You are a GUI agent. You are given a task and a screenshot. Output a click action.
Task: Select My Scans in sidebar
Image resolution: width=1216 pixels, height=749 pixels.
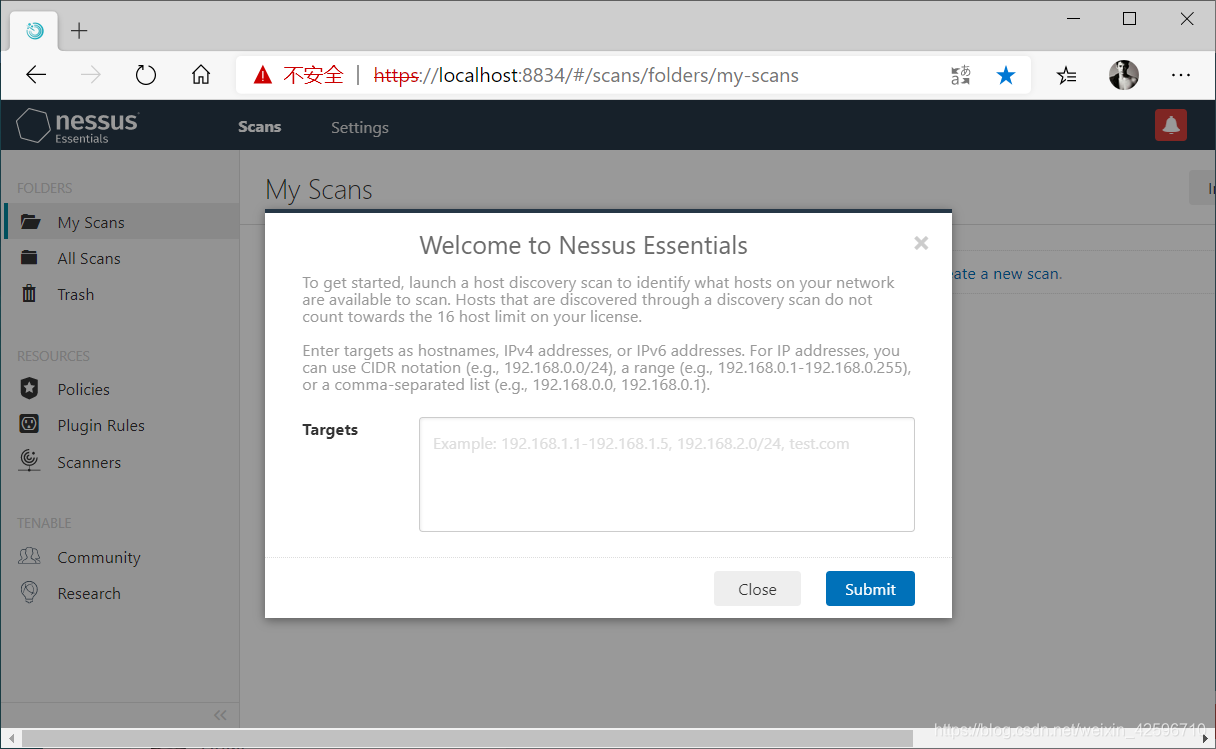point(121,222)
